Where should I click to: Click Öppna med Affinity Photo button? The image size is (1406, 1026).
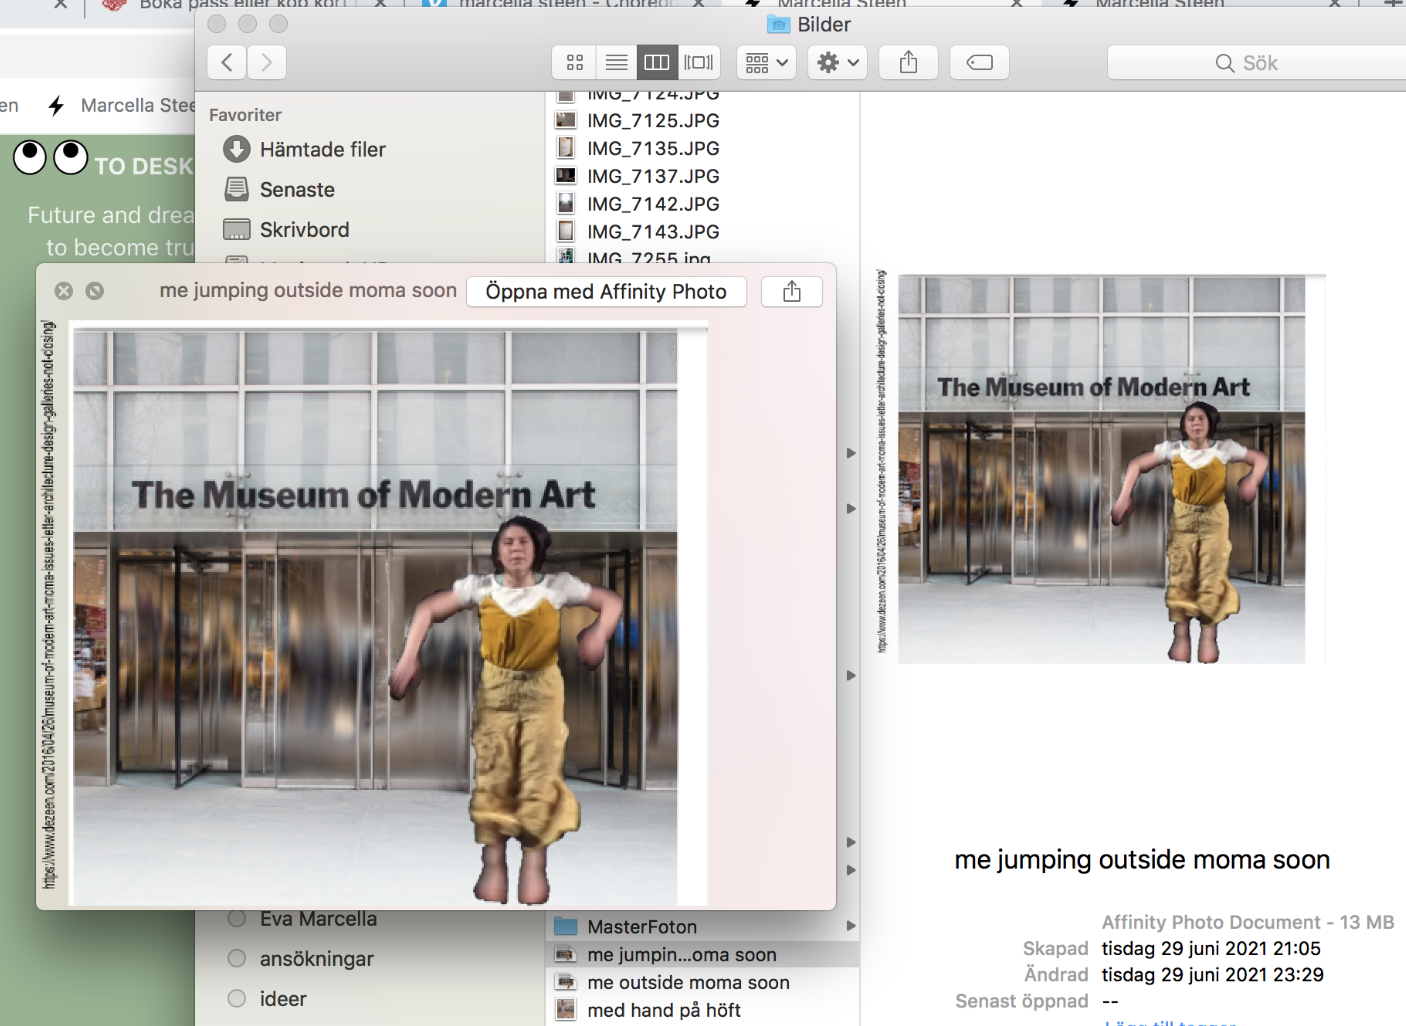(606, 292)
